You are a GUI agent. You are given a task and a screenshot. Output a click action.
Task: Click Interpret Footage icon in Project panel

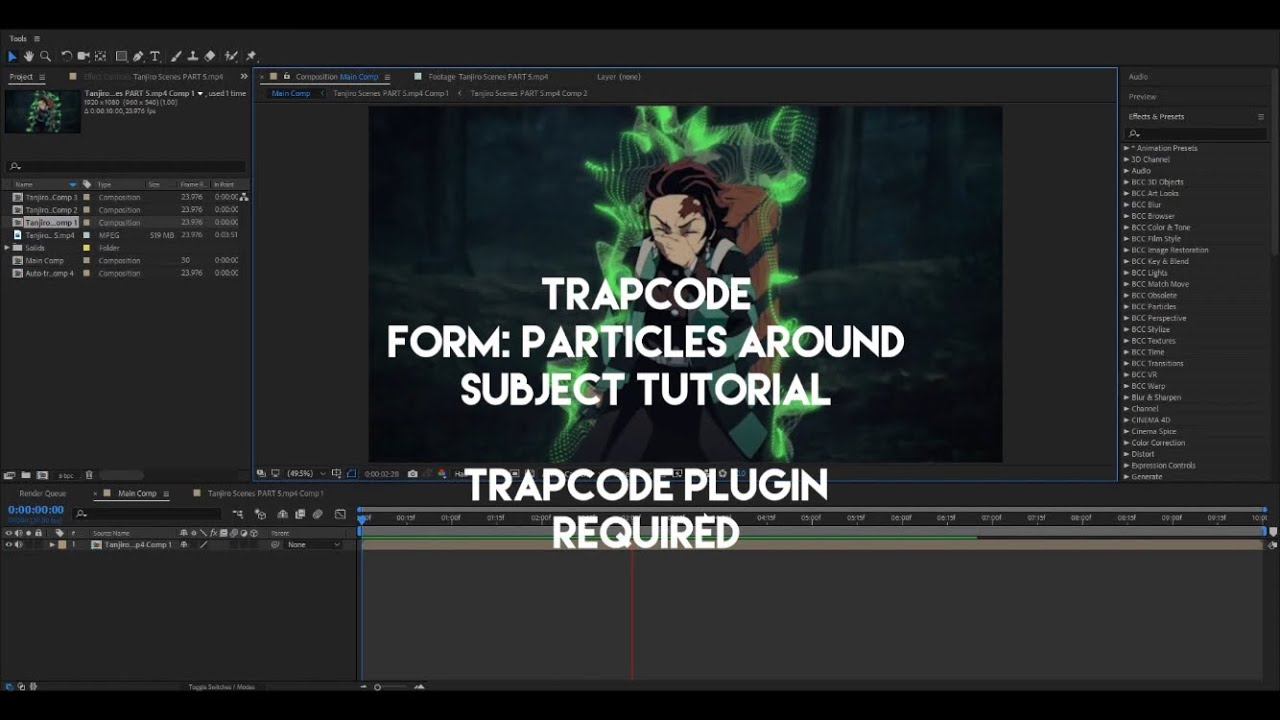coord(9,475)
